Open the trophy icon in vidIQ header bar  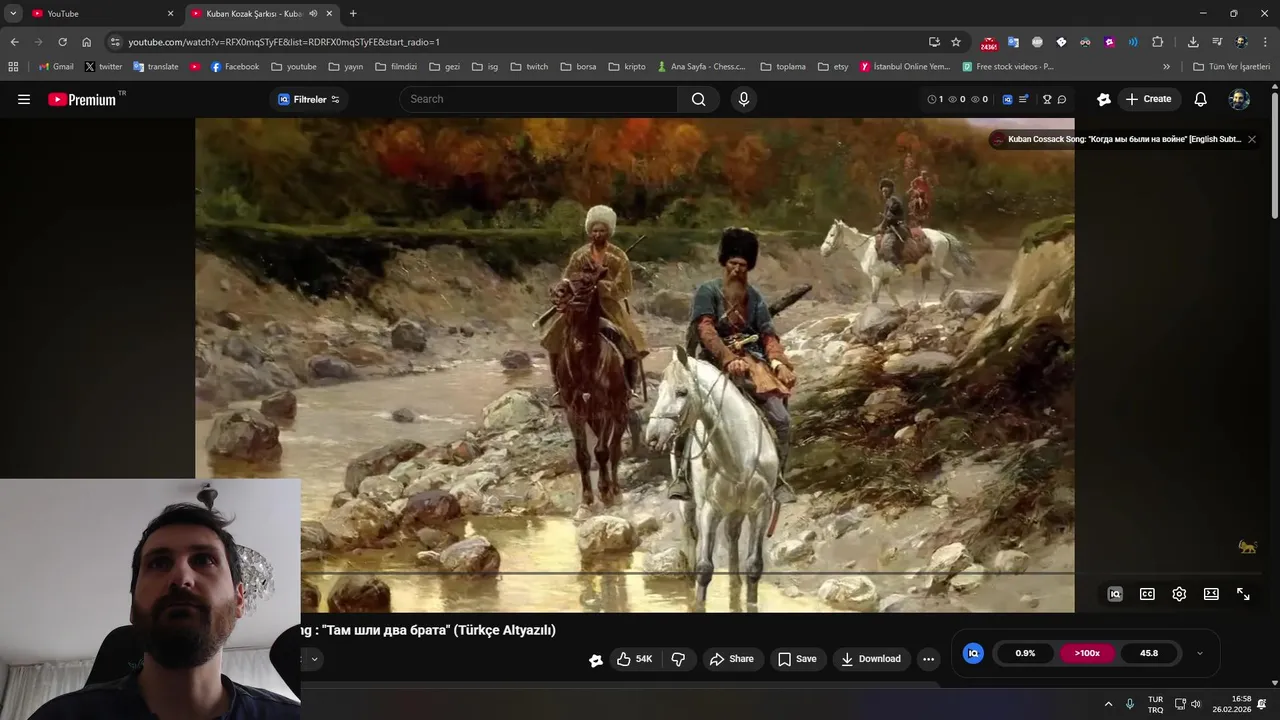pos(1047,99)
